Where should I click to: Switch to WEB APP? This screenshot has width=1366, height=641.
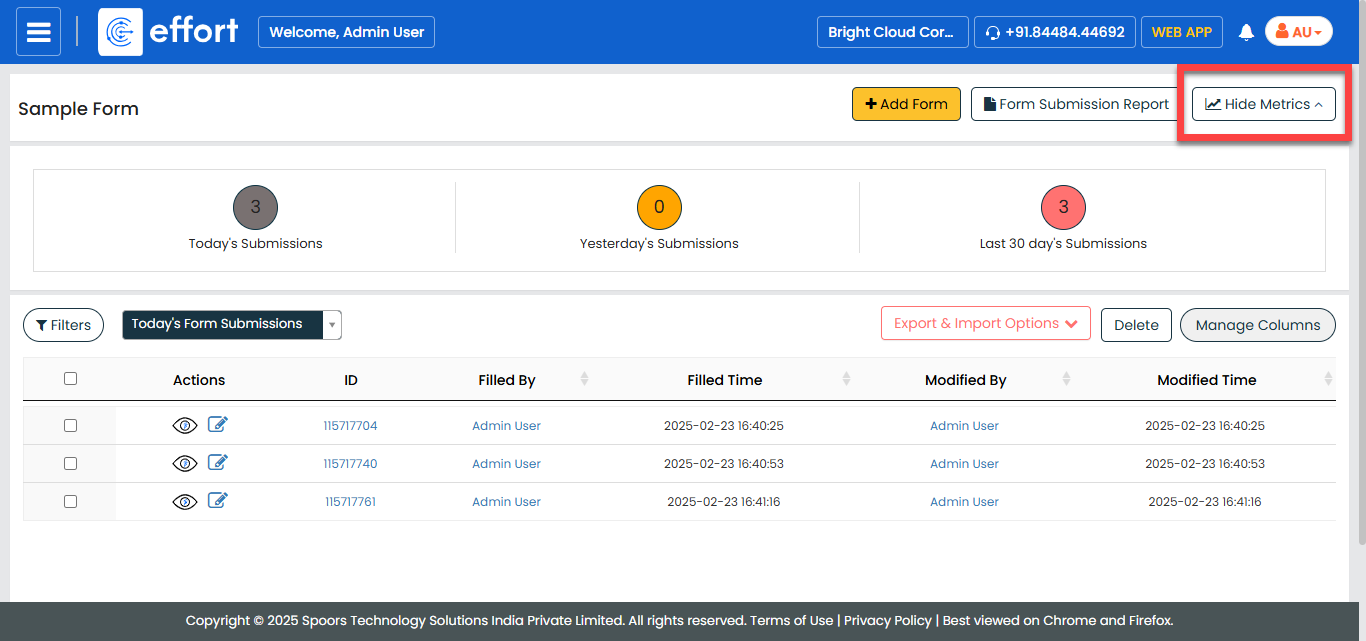1181,32
